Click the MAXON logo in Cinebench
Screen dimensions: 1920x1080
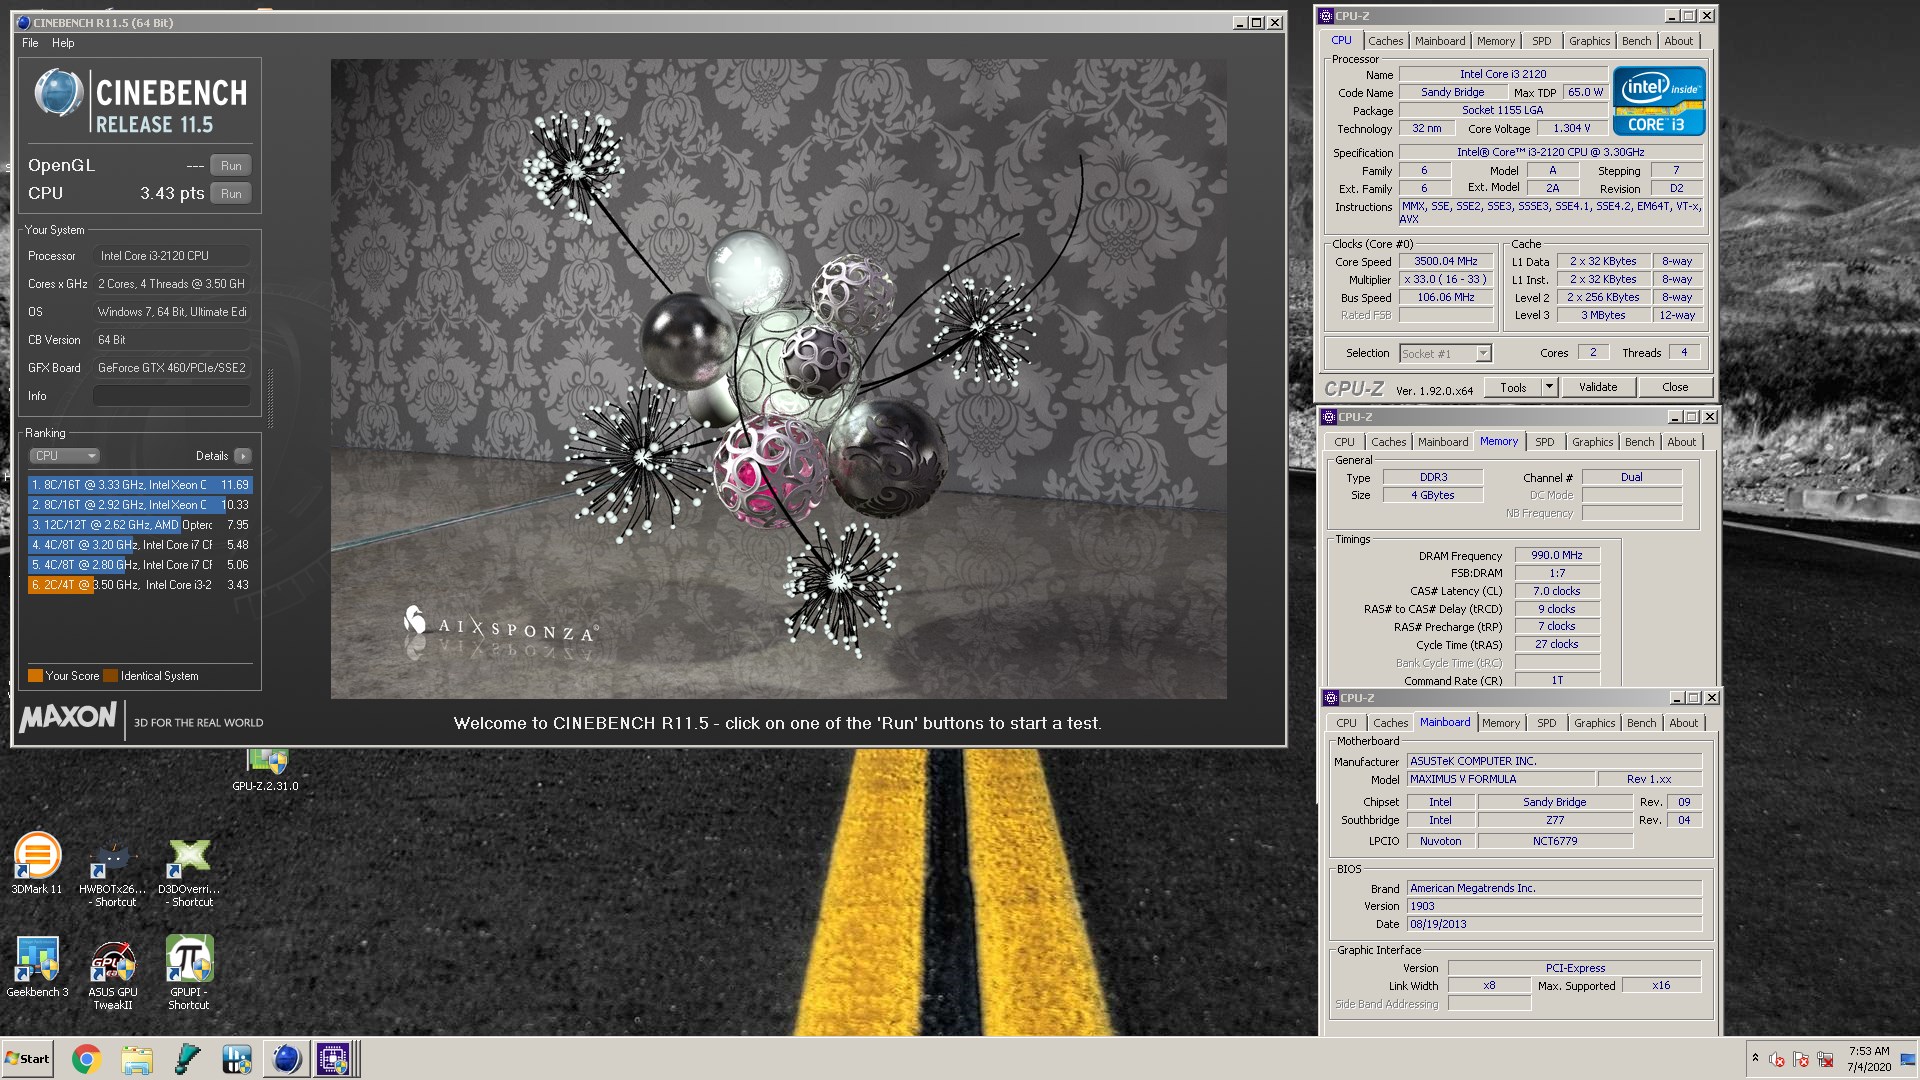pyautogui.click(x=68, y=718)
